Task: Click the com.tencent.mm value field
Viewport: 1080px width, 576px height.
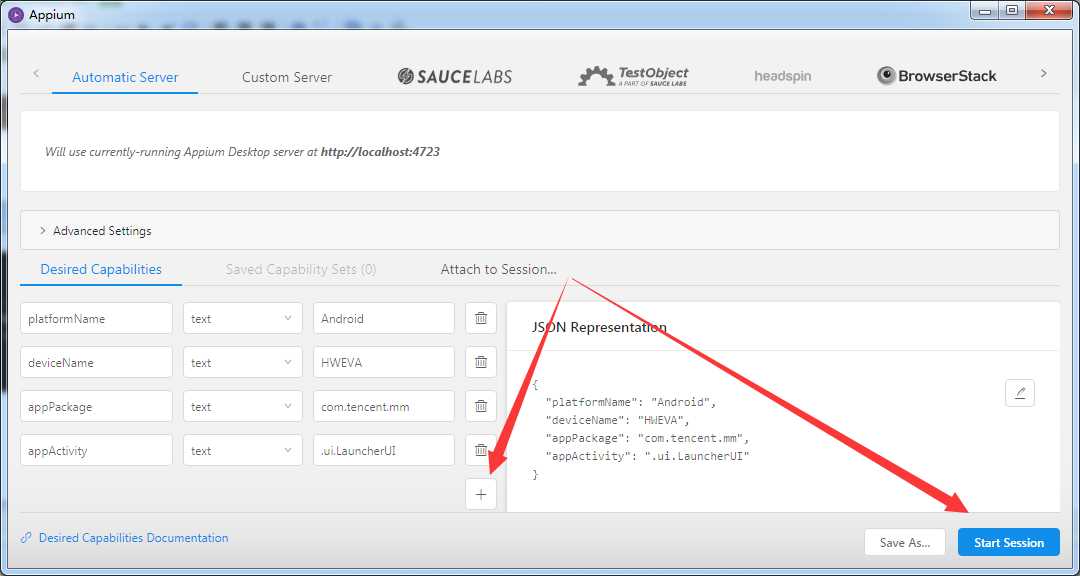Action: pos(384,407)
